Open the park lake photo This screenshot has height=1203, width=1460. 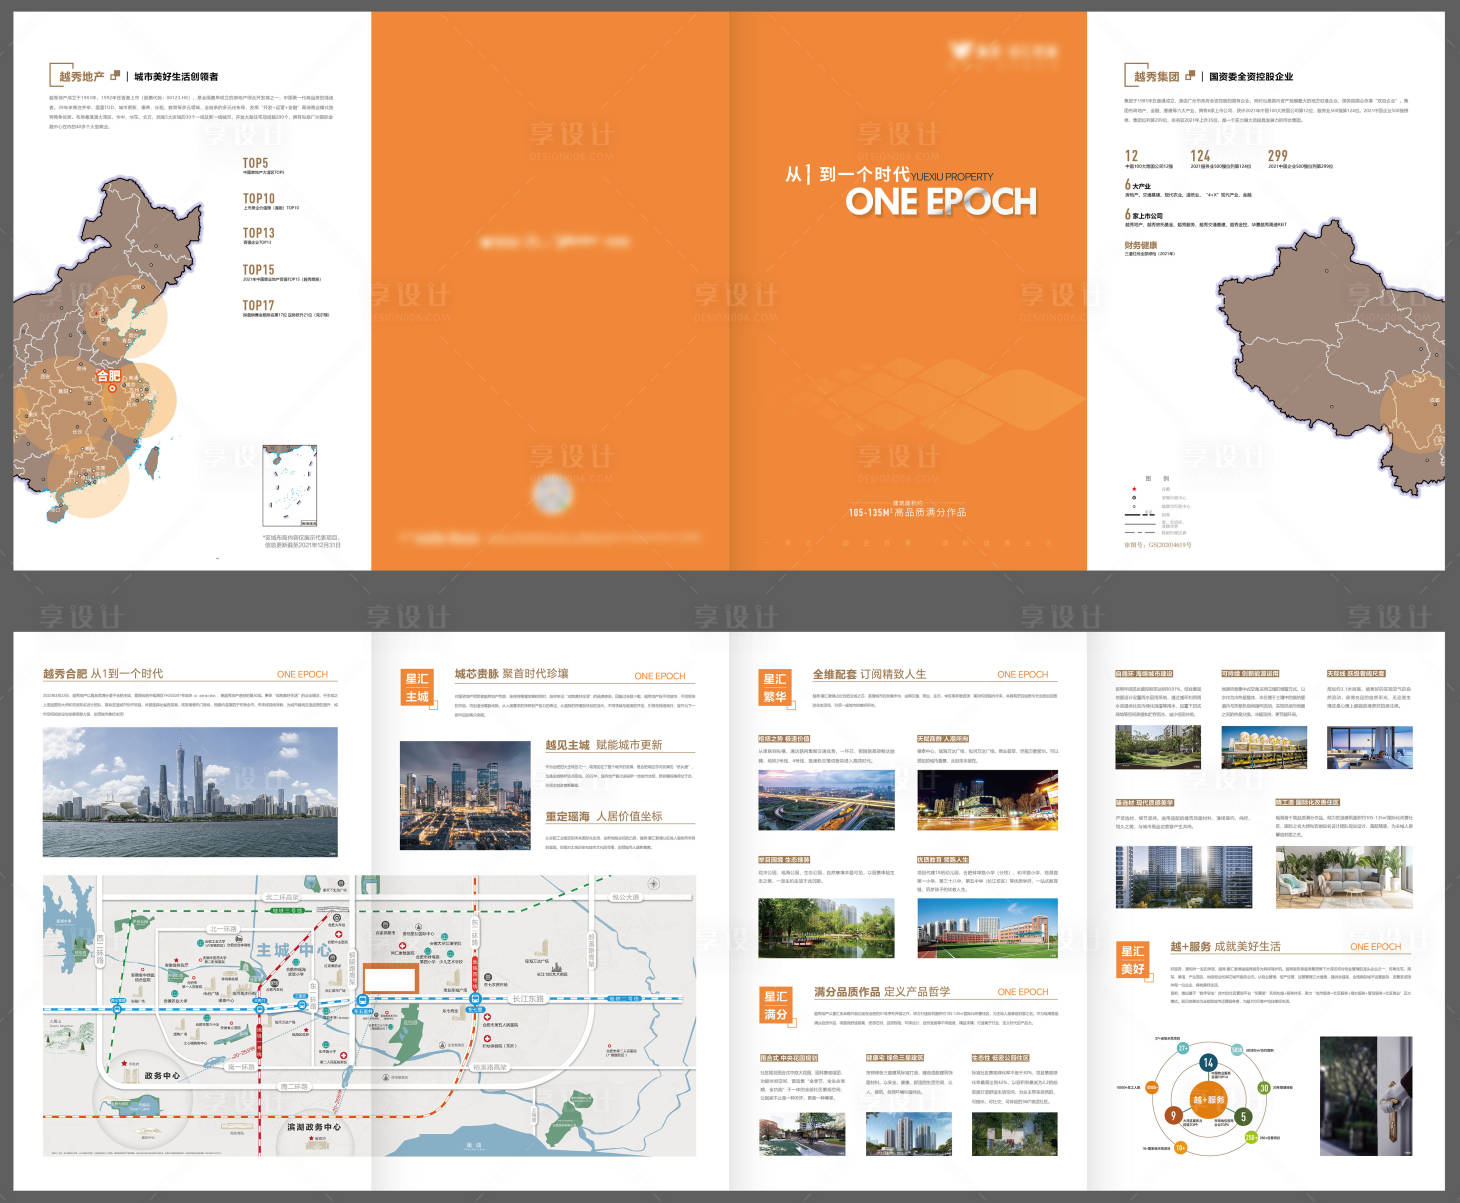(x=826, y=927)
